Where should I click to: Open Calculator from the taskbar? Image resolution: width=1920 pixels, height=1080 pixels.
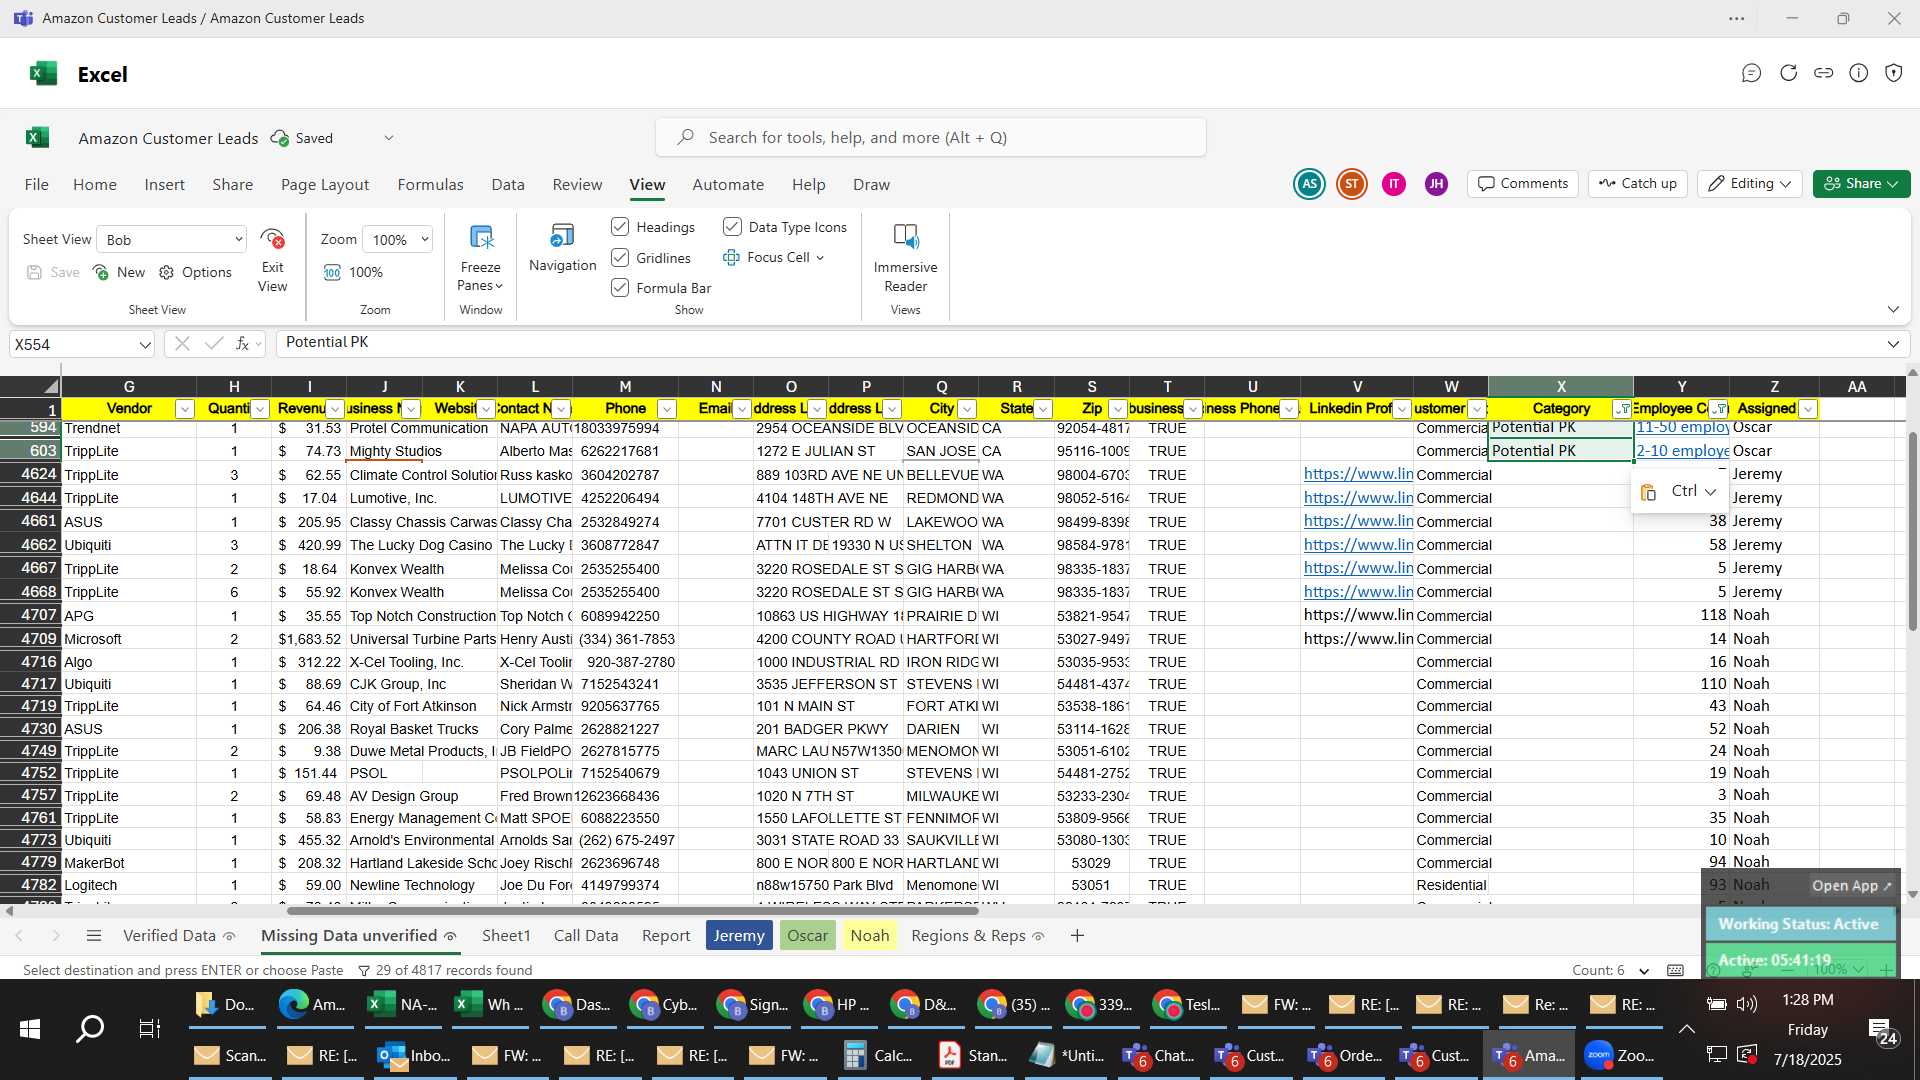pyautogui.click(x=877, y=1055)
